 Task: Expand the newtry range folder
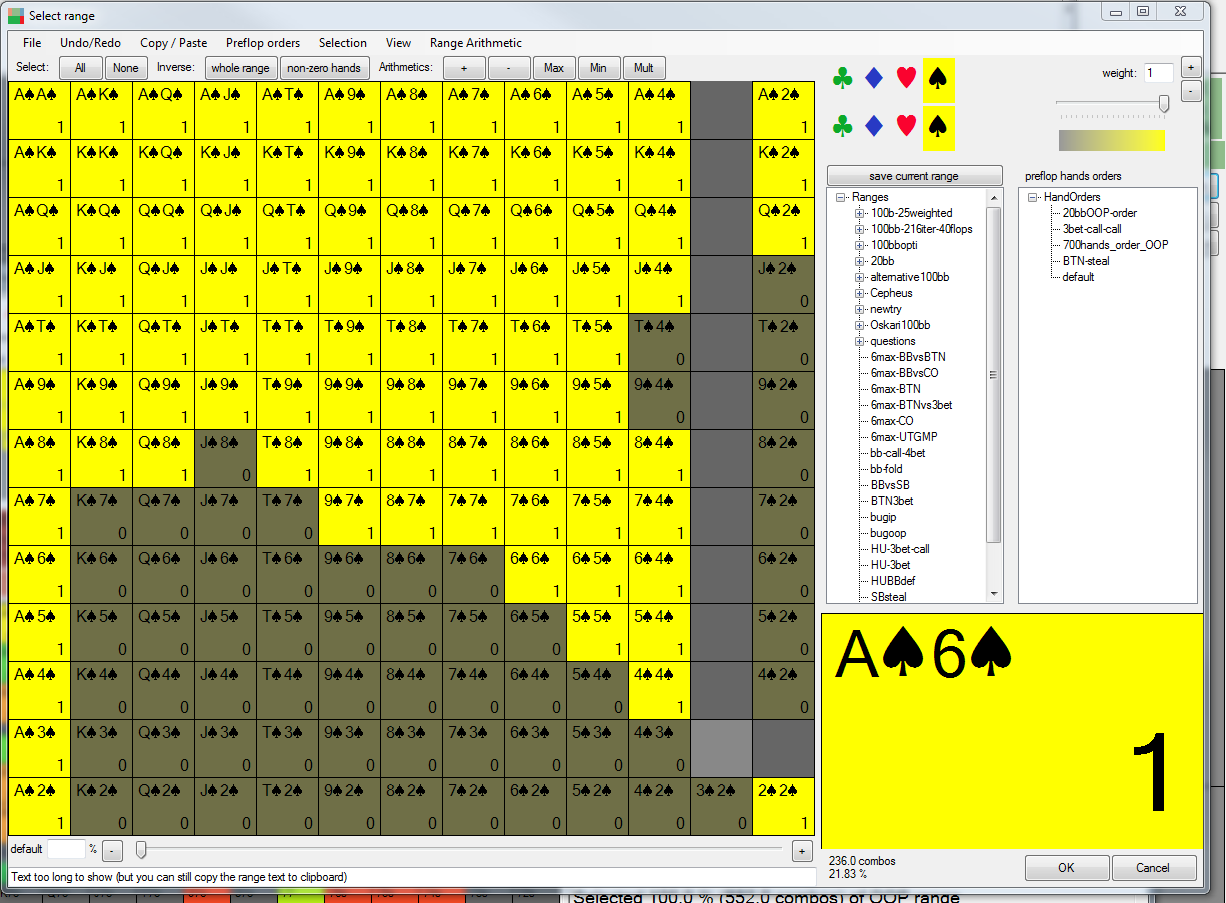[x=859, y=309]
